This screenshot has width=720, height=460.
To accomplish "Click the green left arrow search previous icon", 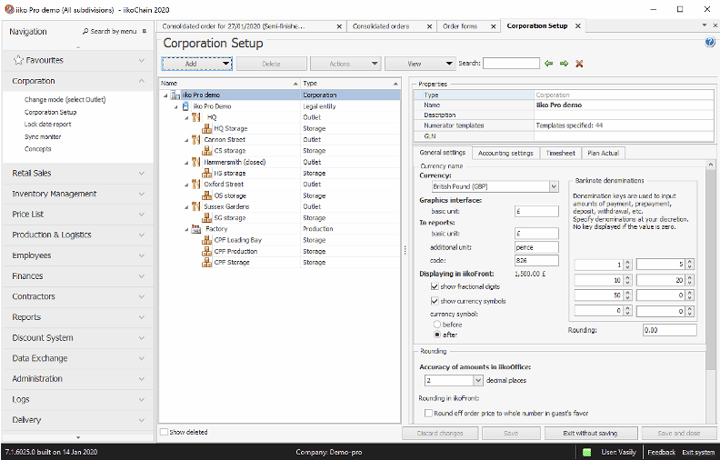I will point(548,64).
